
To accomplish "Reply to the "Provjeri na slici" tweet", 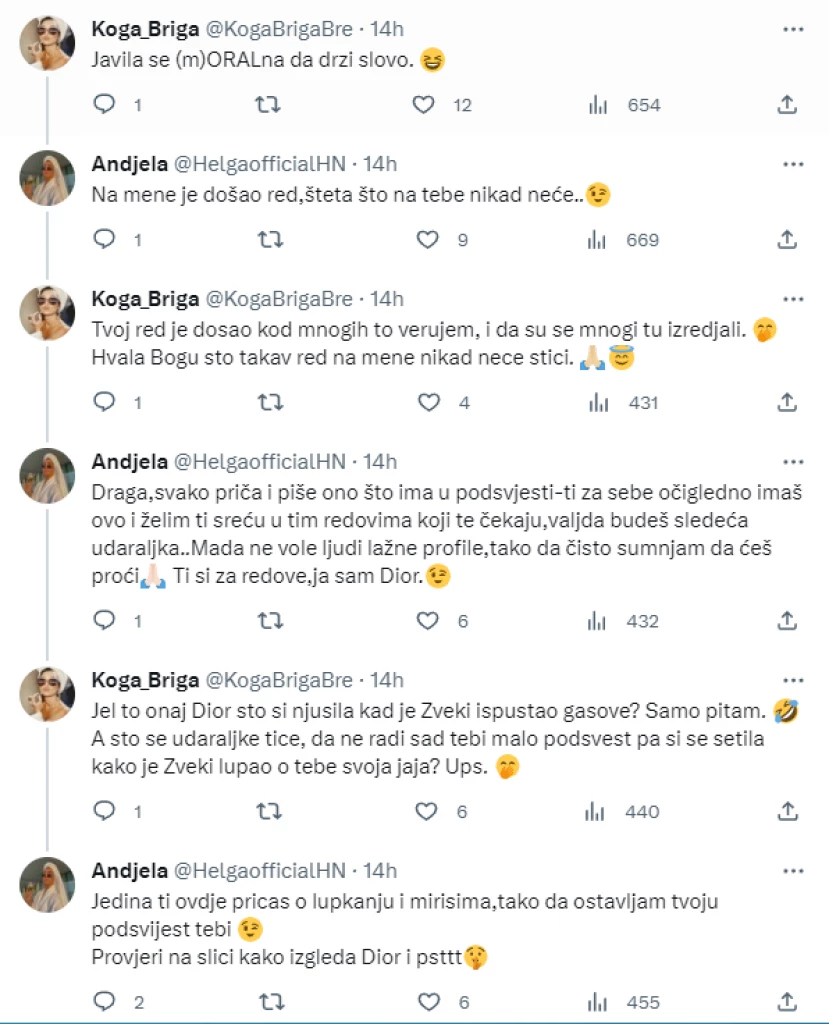I will point(105,1001).
